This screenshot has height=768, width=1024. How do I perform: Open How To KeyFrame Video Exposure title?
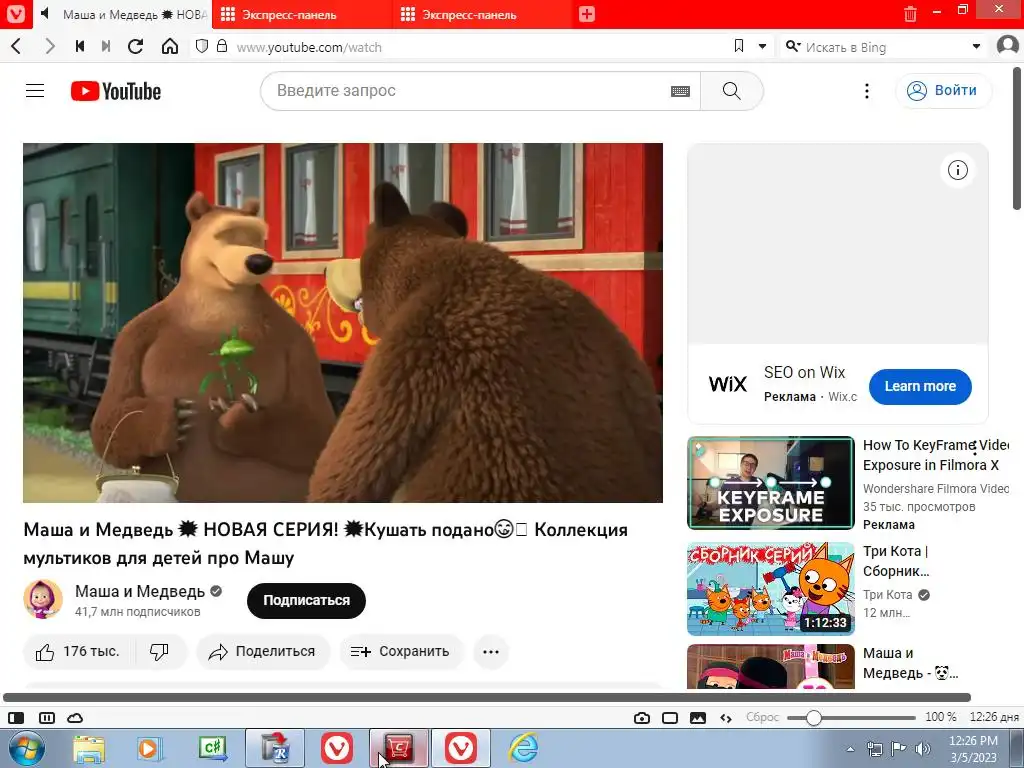click(x=935, y=455)
